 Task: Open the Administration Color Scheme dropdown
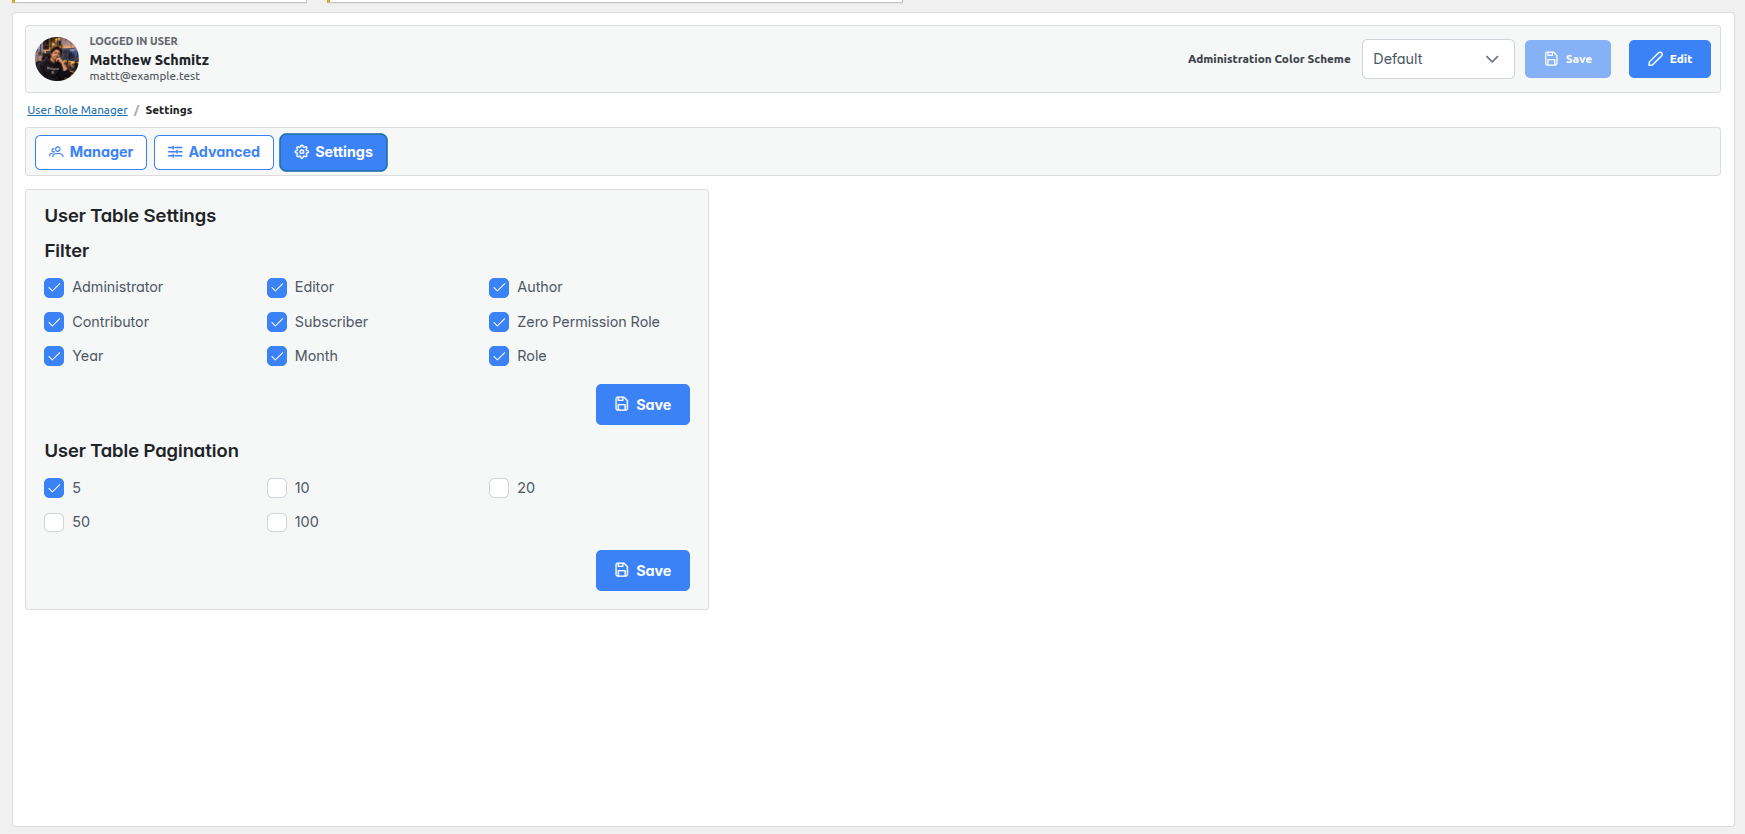click(x=1438, y=59)
